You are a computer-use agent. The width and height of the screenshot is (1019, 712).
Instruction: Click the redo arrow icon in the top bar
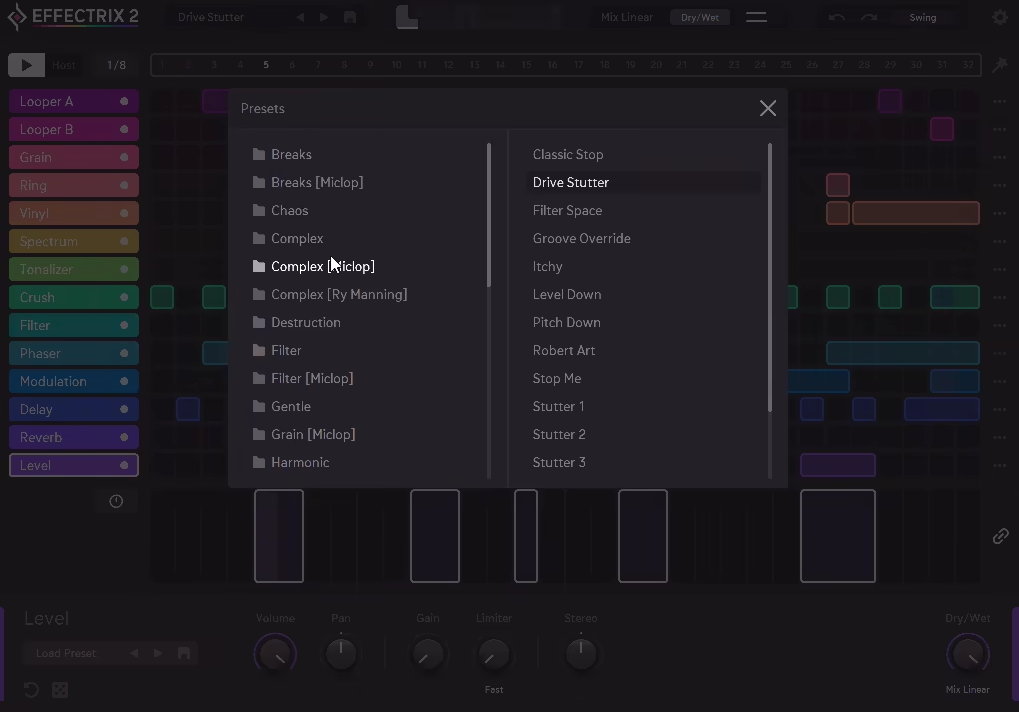[x=868, y=17]
